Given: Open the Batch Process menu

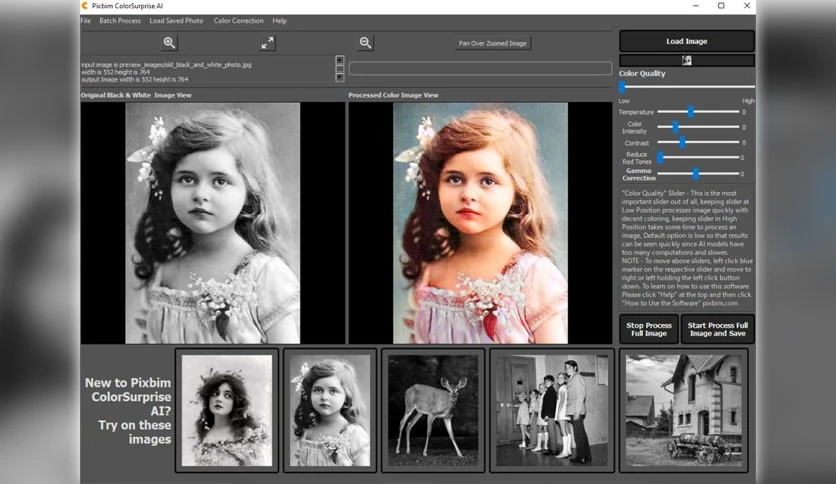Looking at the screenshot, I should [120, 21].
